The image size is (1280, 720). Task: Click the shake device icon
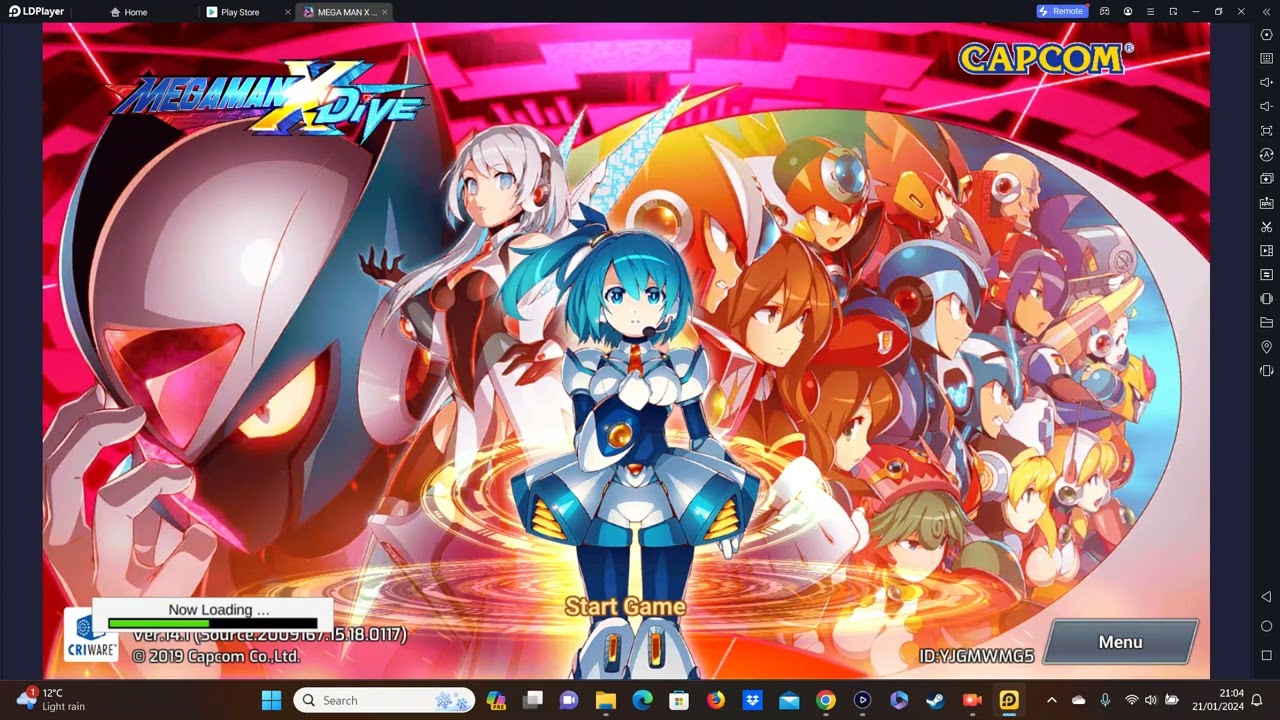coord(1266,299)
